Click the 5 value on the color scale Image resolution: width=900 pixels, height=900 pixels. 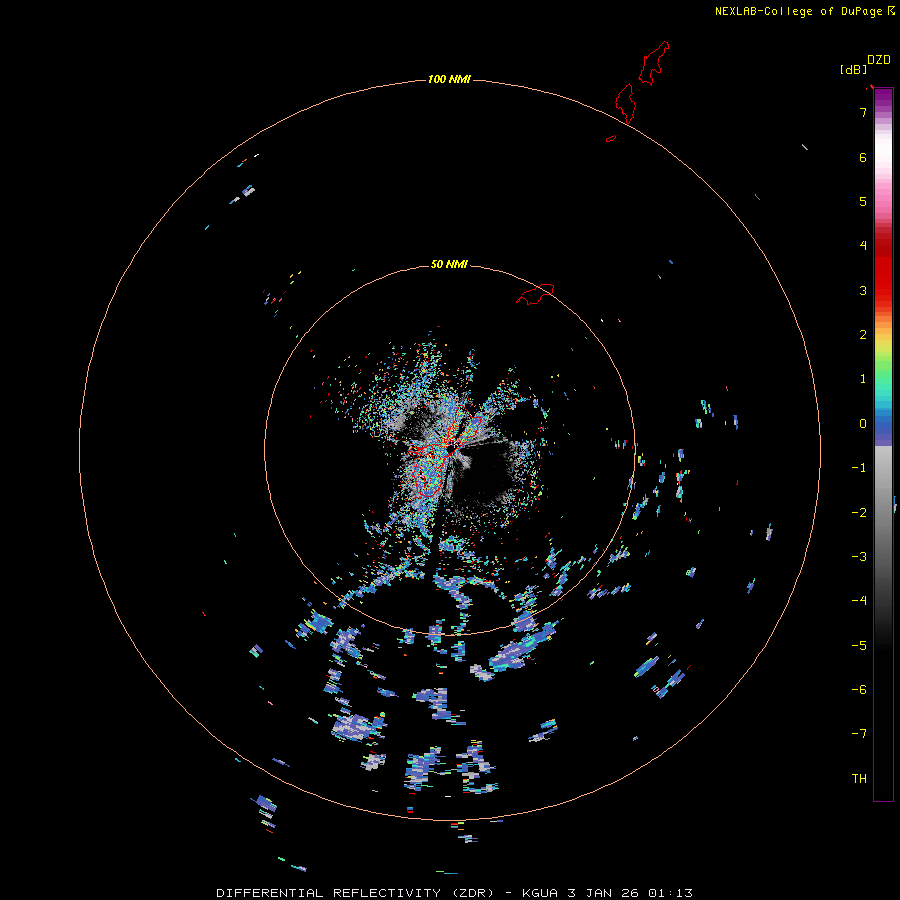[863, 201]
